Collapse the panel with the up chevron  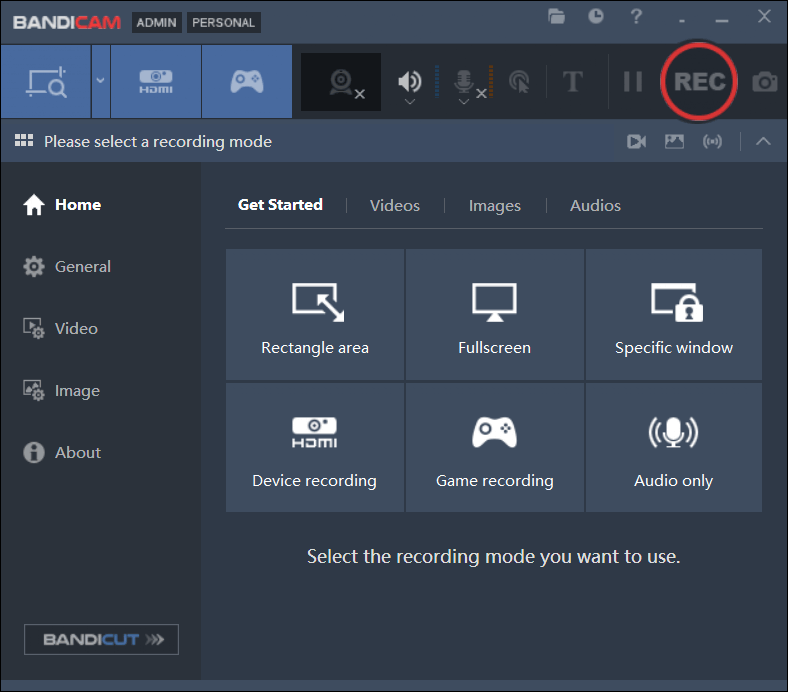763,141
